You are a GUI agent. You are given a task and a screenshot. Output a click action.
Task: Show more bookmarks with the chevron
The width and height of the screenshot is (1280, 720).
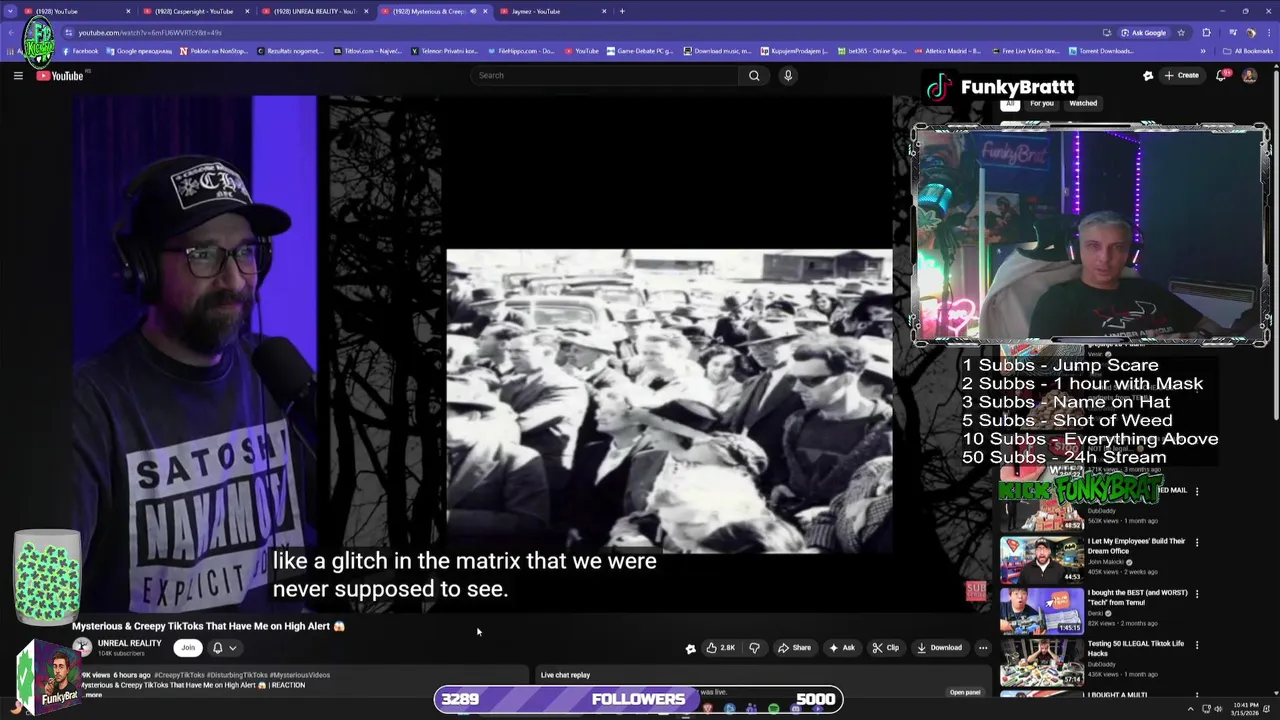[x=1203, y=51]
